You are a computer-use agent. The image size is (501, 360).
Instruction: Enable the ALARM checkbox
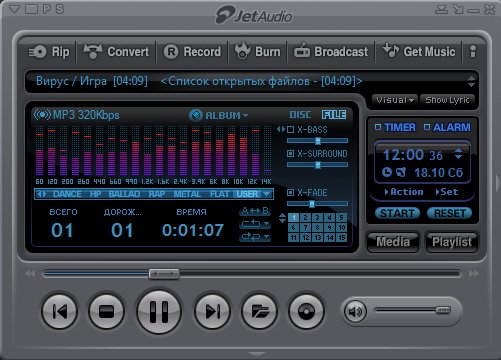[427, 127]
